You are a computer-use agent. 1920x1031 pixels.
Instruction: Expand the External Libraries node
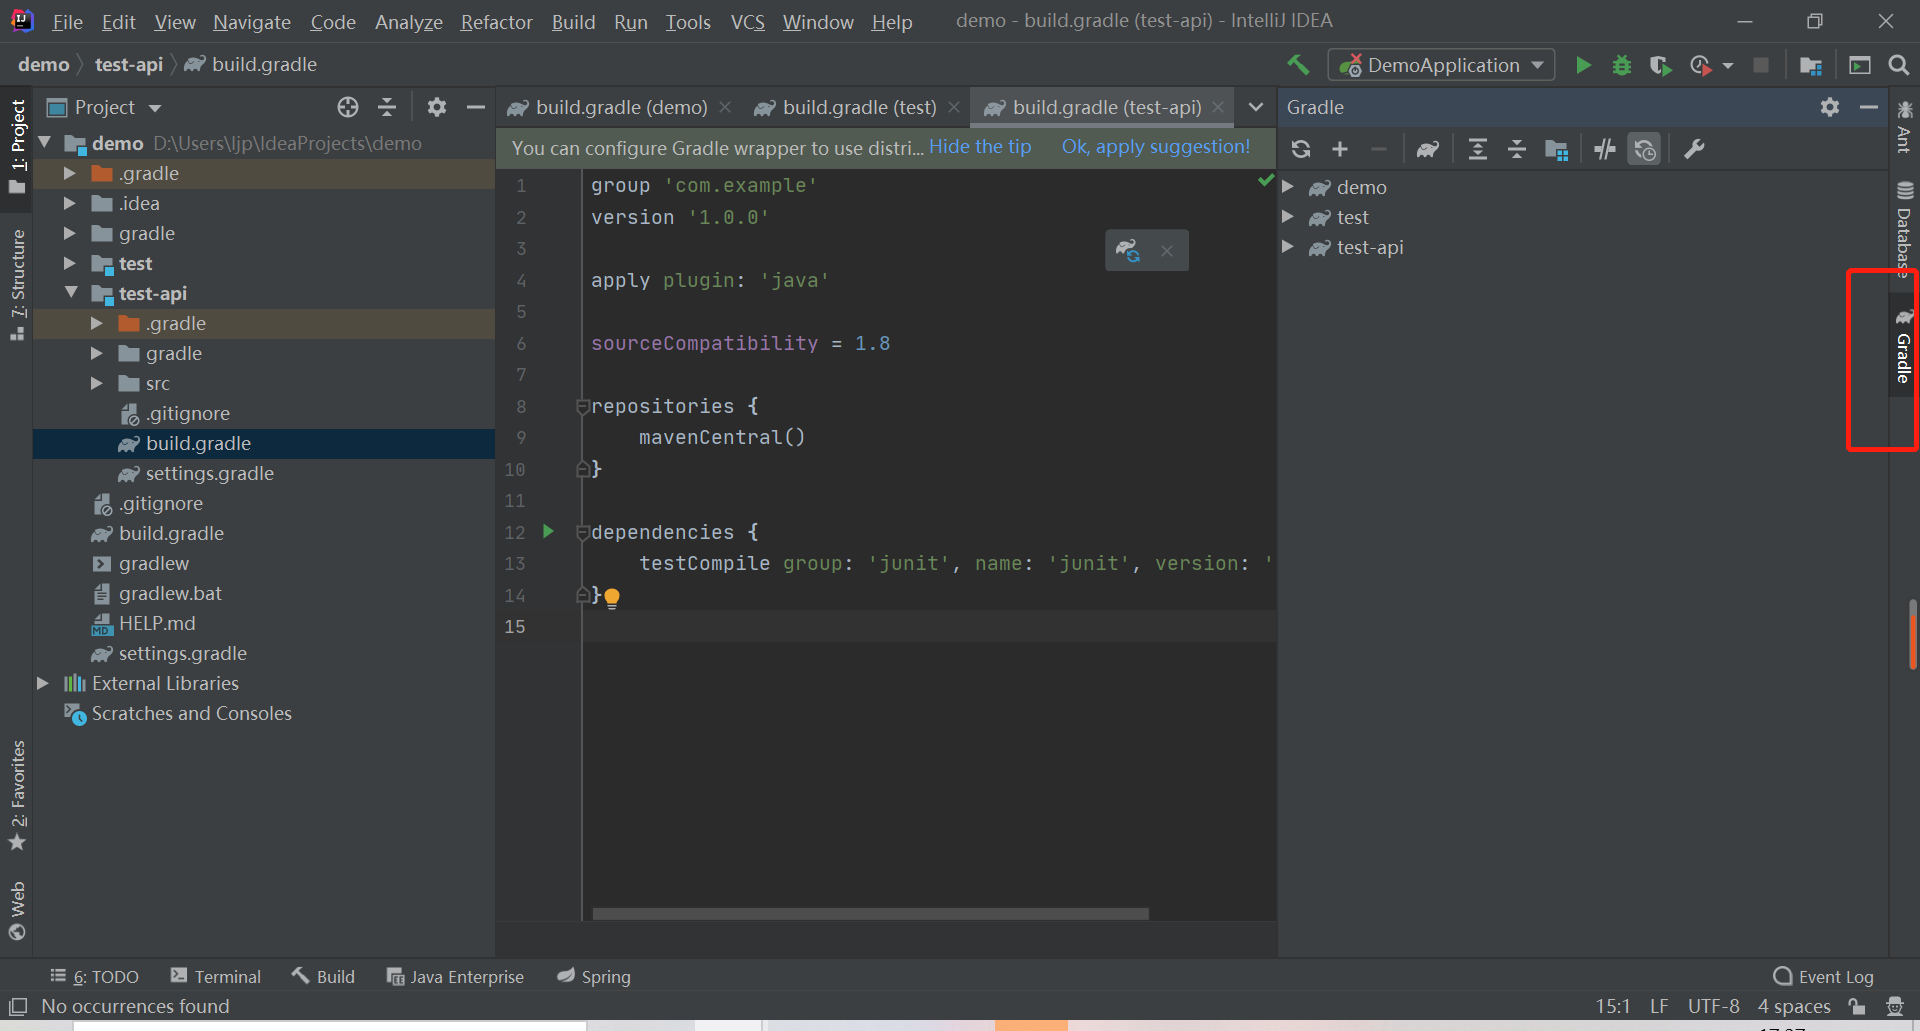pos(41,683)
